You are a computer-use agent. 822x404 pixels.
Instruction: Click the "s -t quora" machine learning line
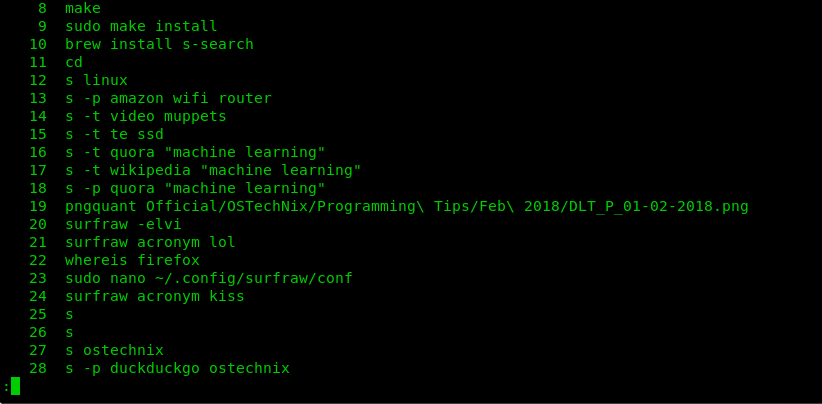195,152
